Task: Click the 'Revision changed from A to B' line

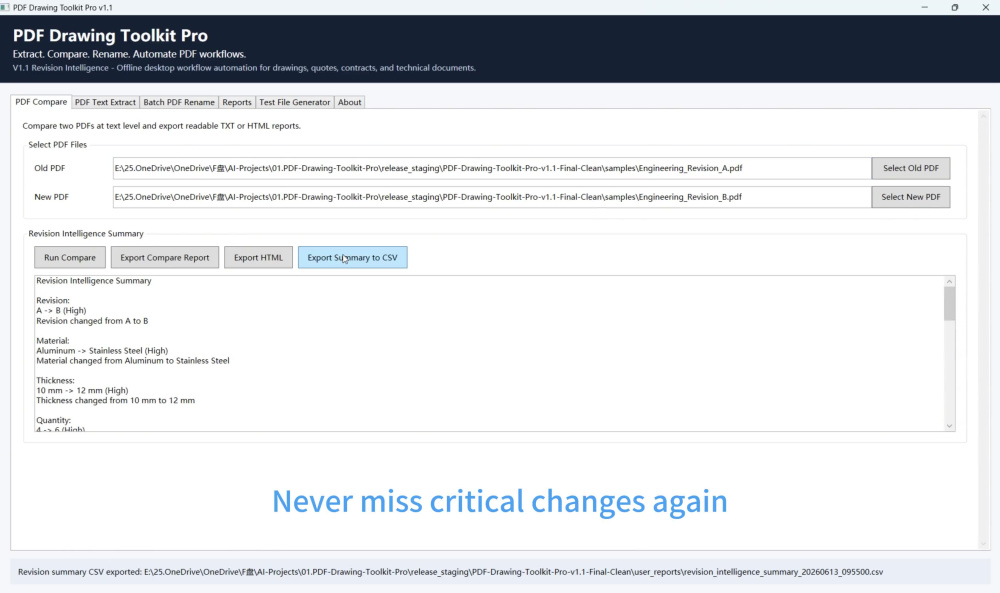Action: click(92, 321)
